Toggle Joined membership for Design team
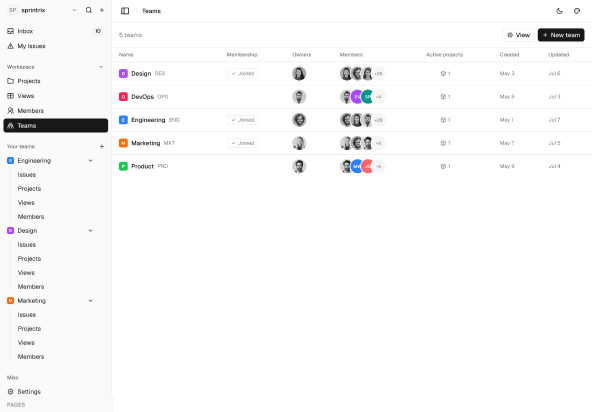The image size is (592, 412). point(242,73)
